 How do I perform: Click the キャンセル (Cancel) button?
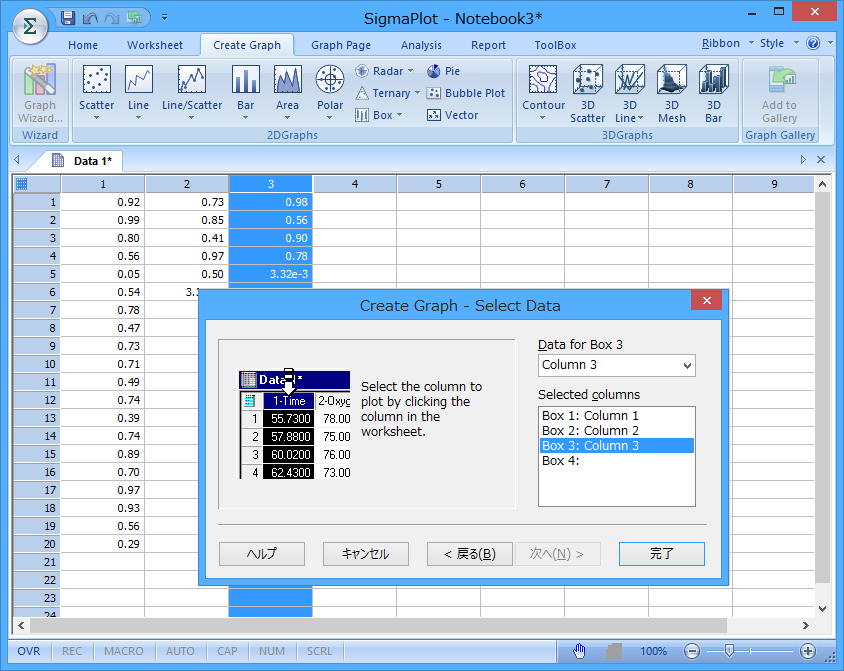coord(365,554)
